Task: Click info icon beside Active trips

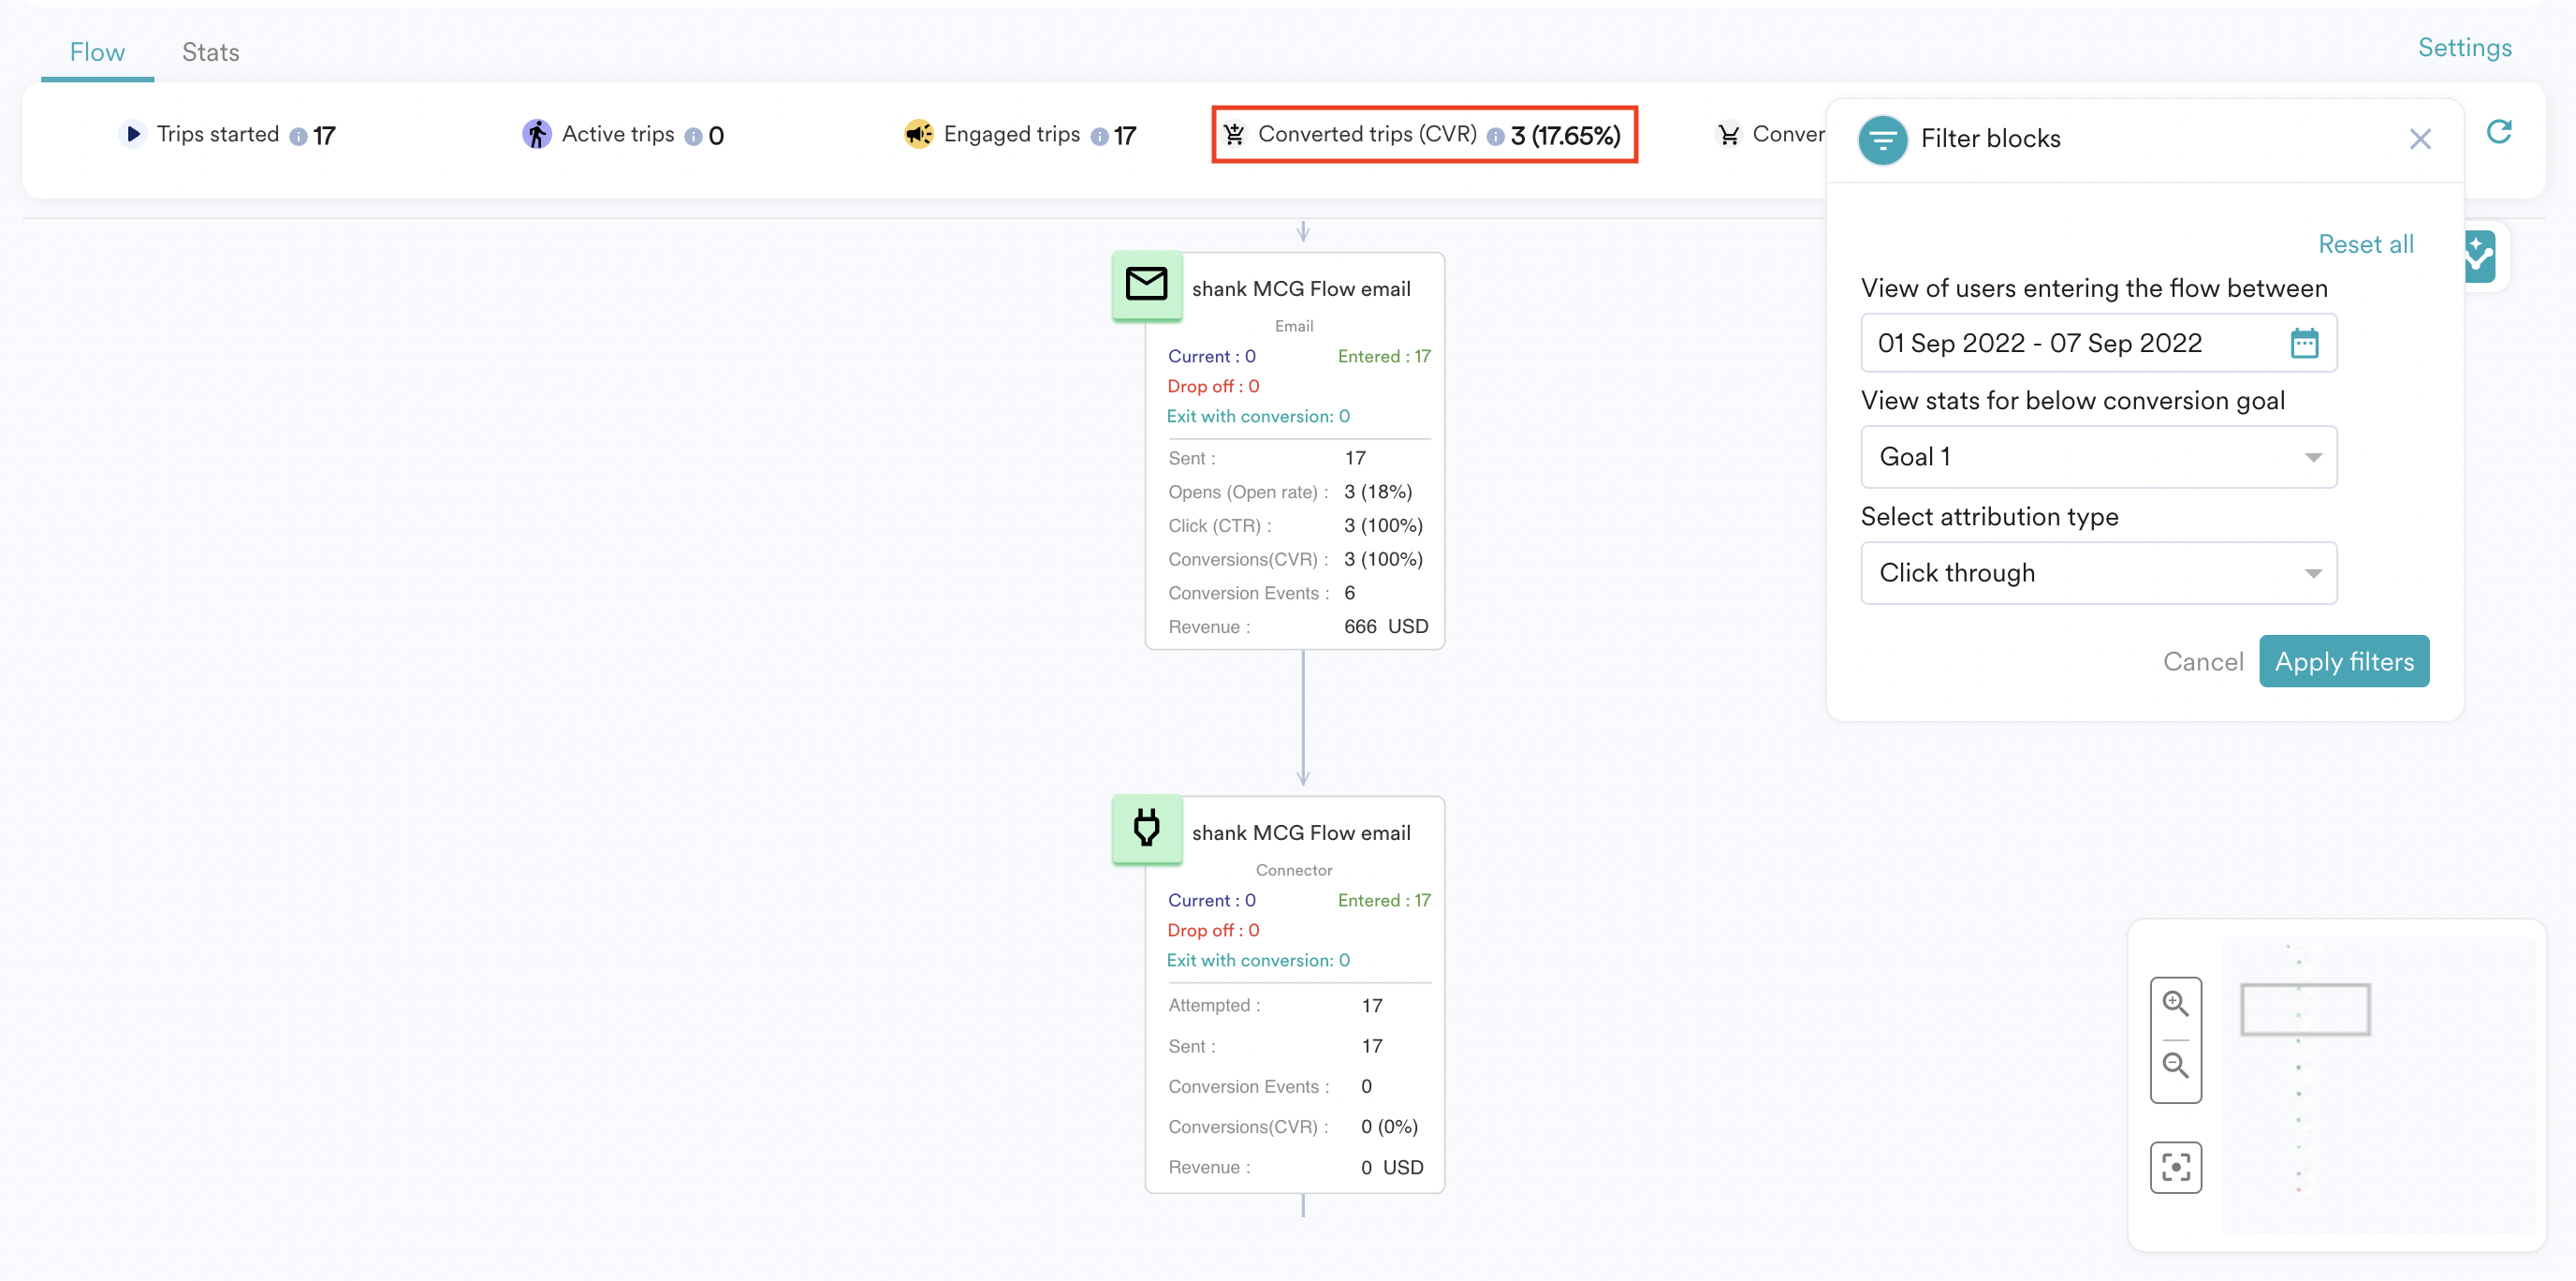Action: [x=693, y=137]
